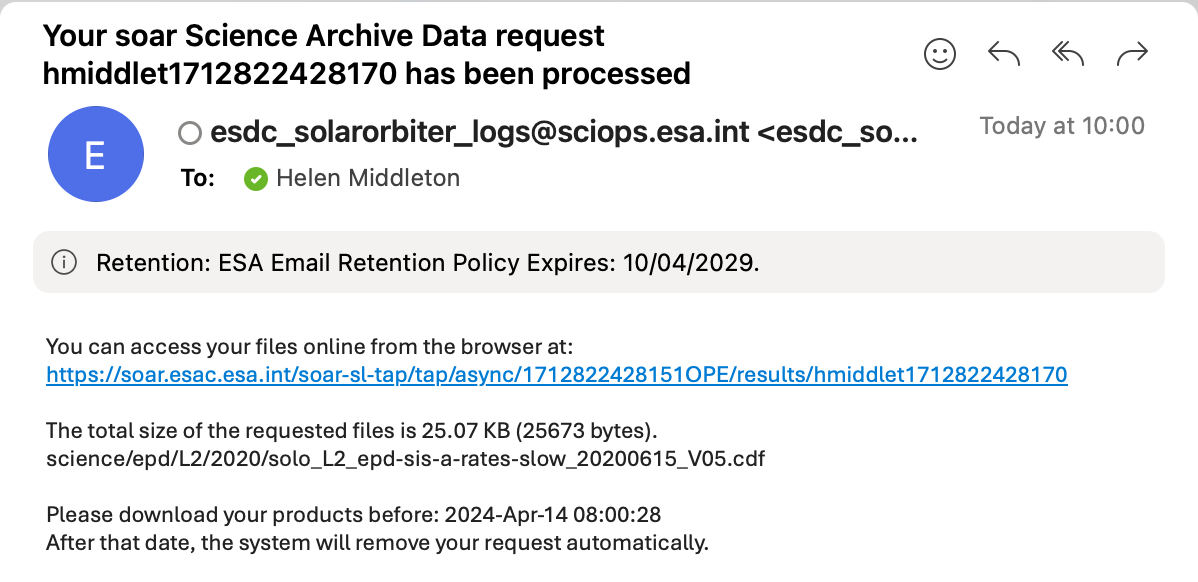Click the presence status circle beside sender address
1198x582 pixels.
[x=189, y=134]
